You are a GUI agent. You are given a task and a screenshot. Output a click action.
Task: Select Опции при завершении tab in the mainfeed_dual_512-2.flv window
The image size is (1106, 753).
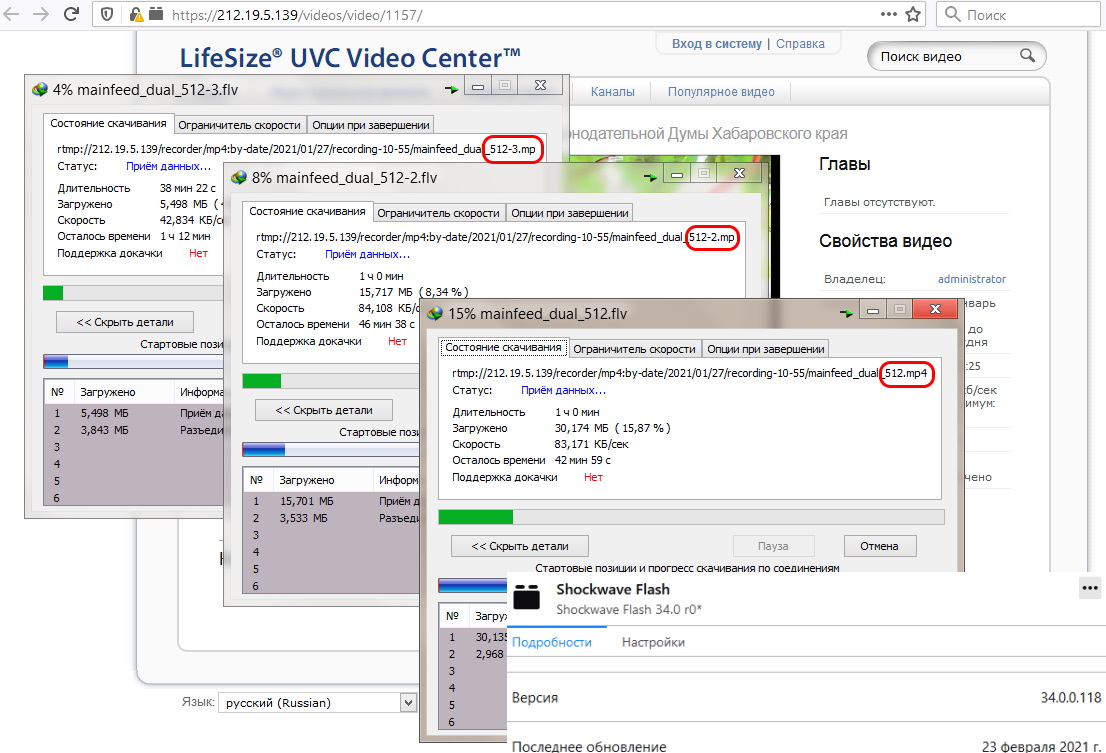click(x=570, y=213)
